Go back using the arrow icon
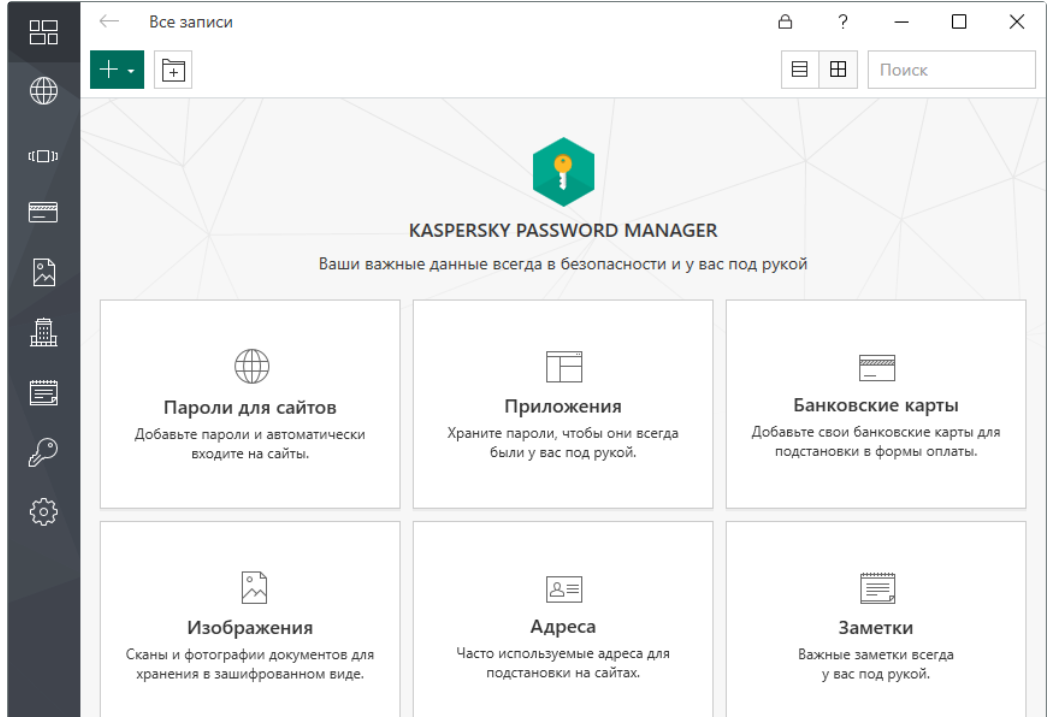This screenshot has height=717, width=1047. (x=109, y=21)
